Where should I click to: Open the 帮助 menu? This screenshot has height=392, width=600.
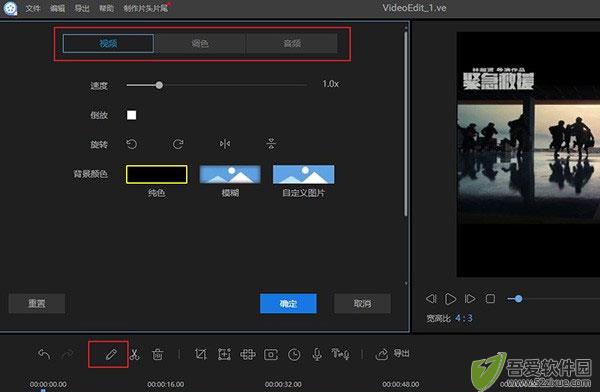[x=106, y=8]
